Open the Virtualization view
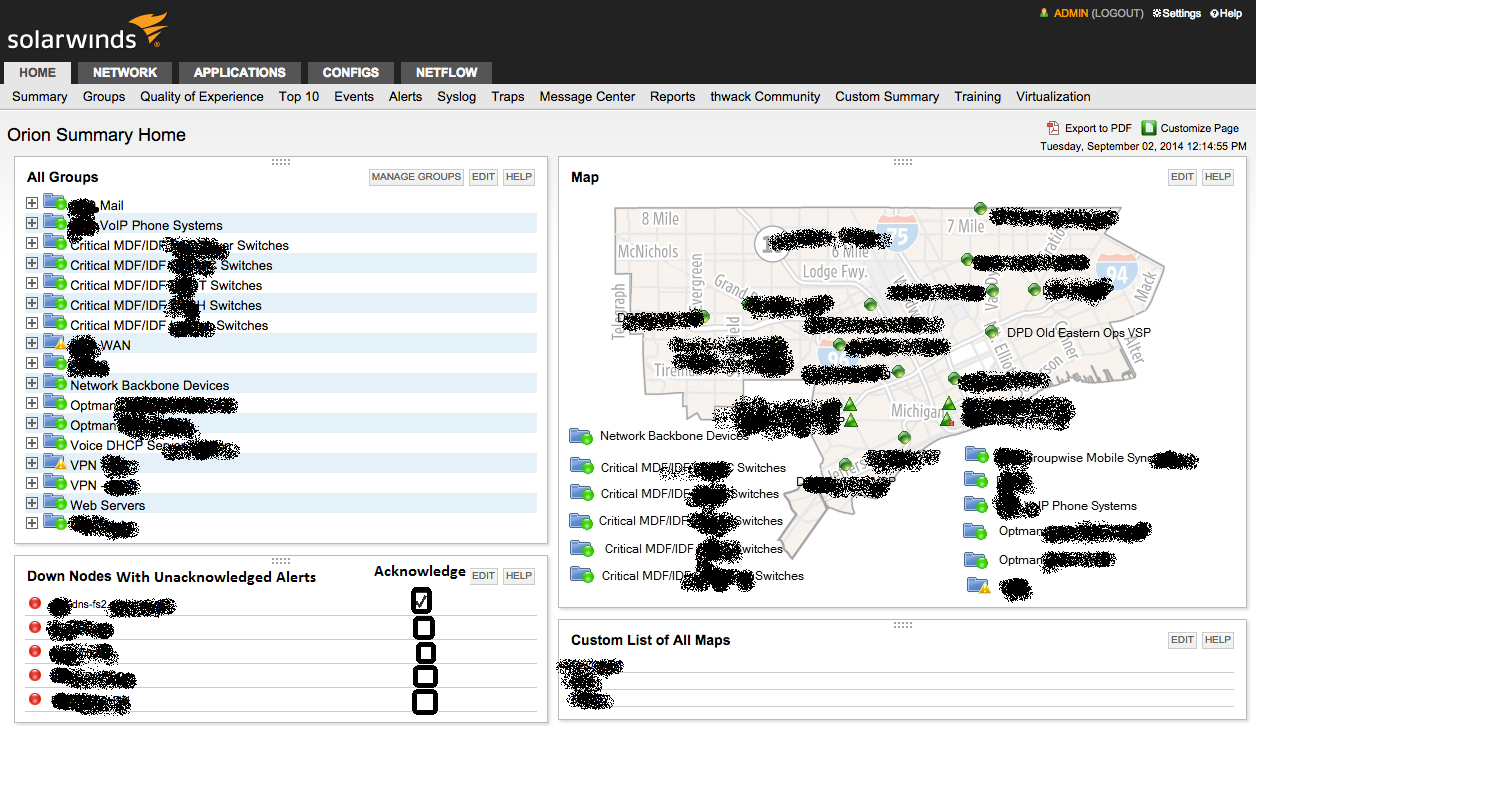Image resolution: width=1506 pixels, height=802 pixels. (x=1053, y=97)
